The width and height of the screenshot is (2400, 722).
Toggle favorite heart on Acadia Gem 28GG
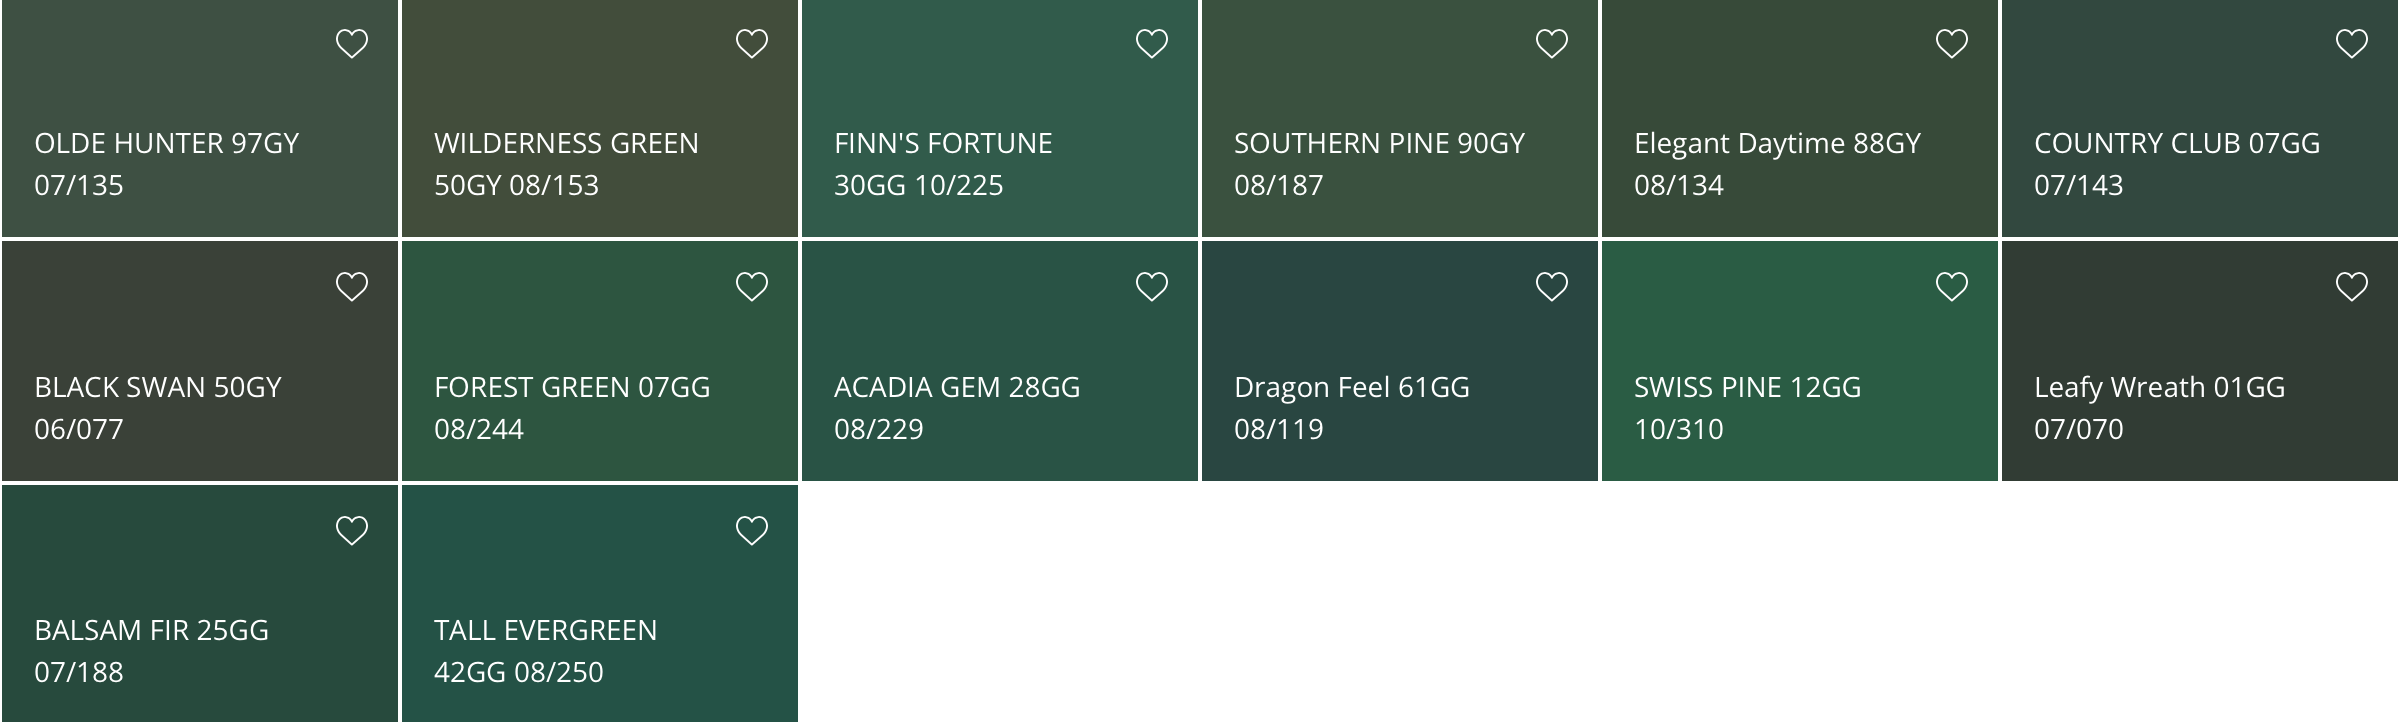coord(1152,287)
